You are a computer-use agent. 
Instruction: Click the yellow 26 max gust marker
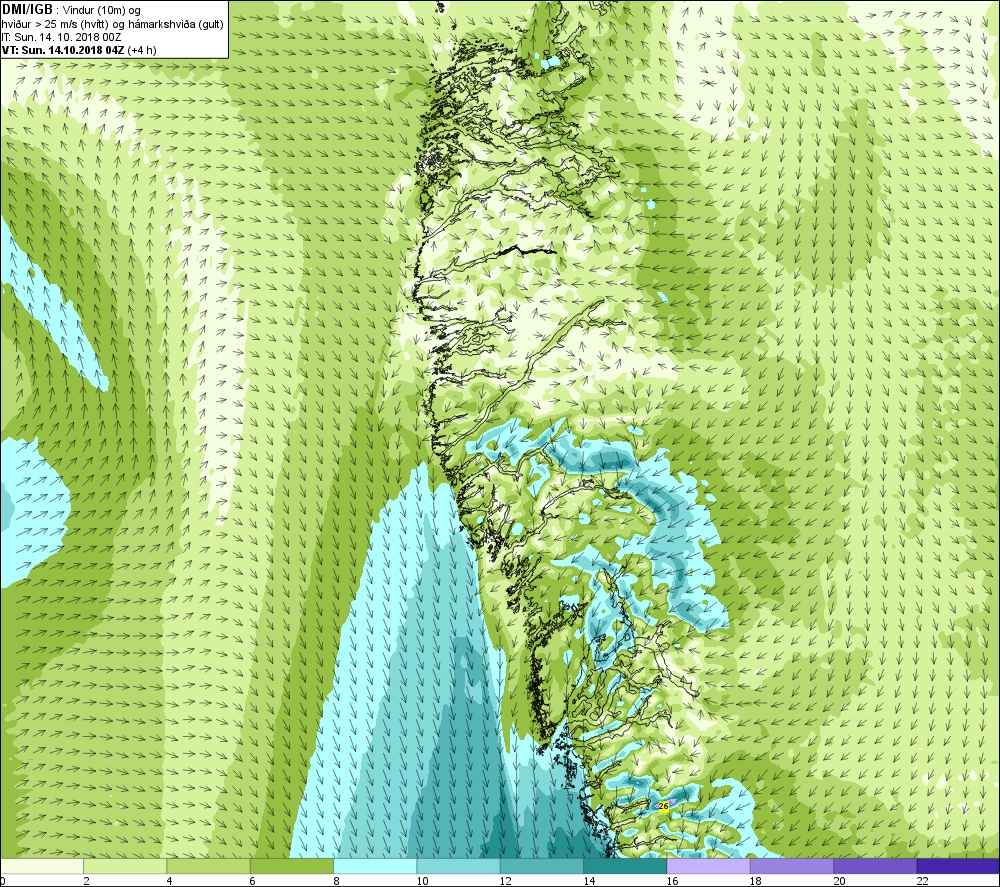(x=663, y=806)
